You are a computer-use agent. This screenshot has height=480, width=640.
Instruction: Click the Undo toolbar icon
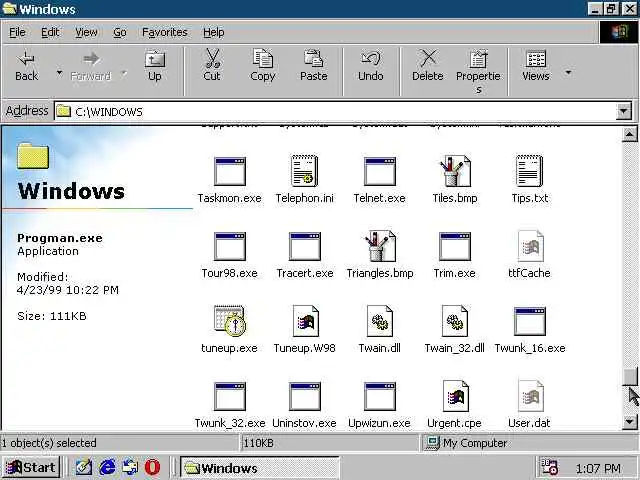point(371,58)
